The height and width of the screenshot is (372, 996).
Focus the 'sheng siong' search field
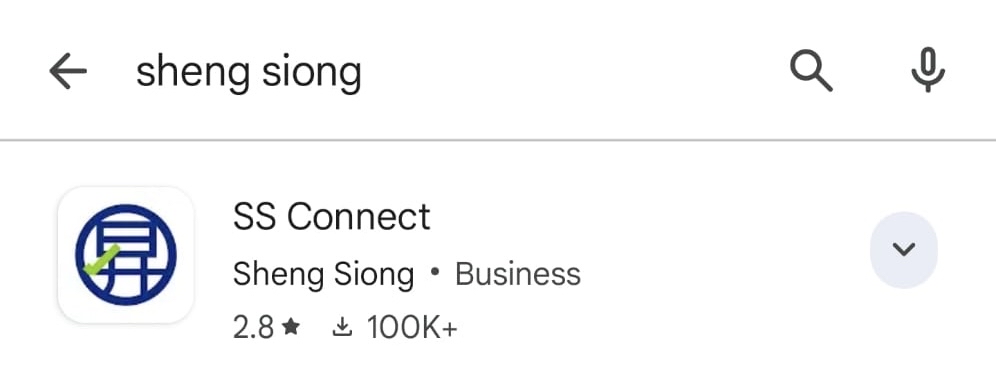tap(445, 70)
